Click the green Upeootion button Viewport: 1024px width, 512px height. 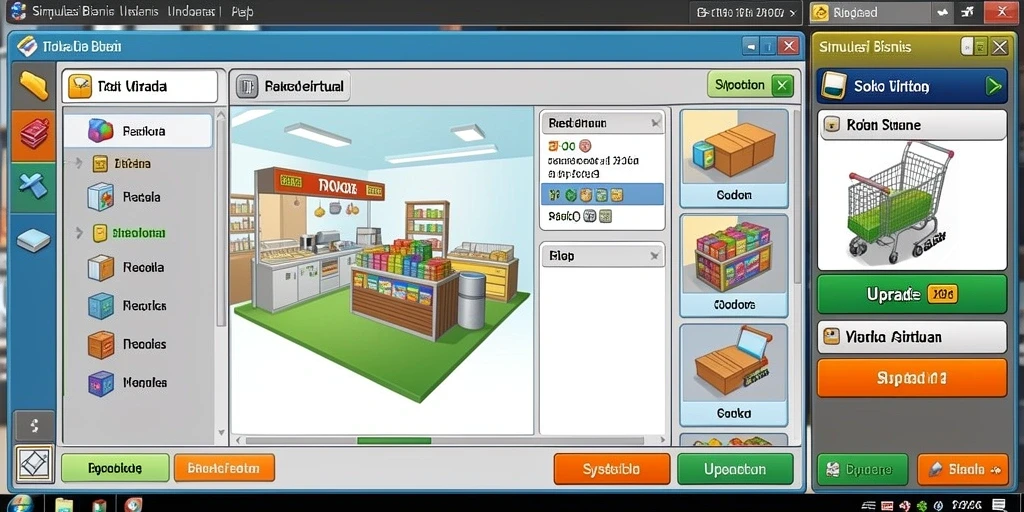pos(735,469)
